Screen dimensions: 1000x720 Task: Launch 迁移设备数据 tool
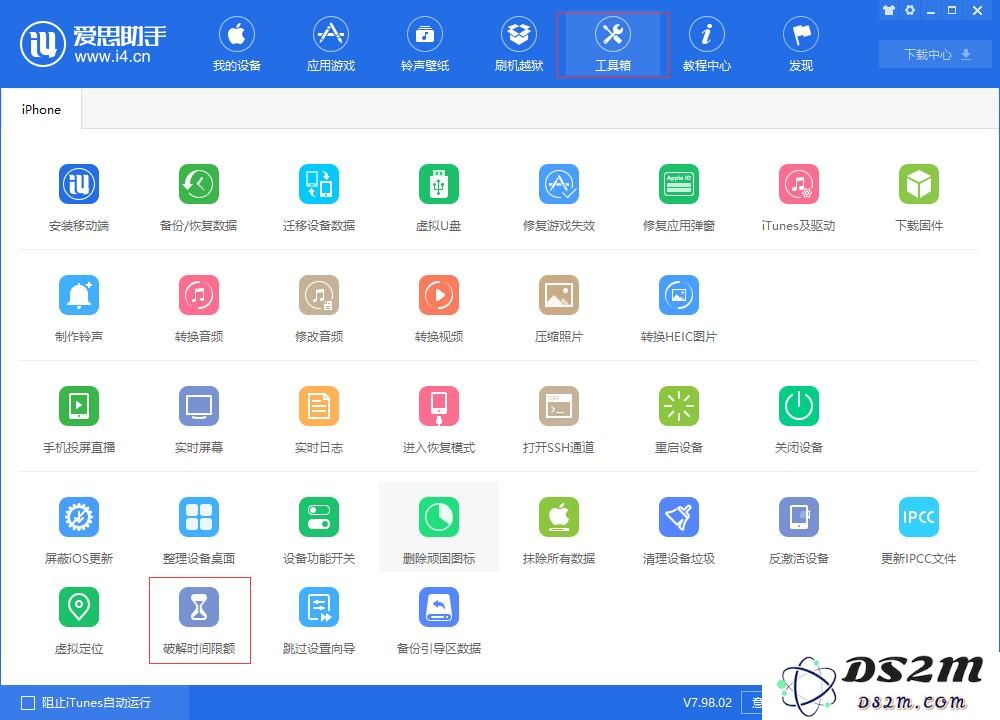click(319, 198)
